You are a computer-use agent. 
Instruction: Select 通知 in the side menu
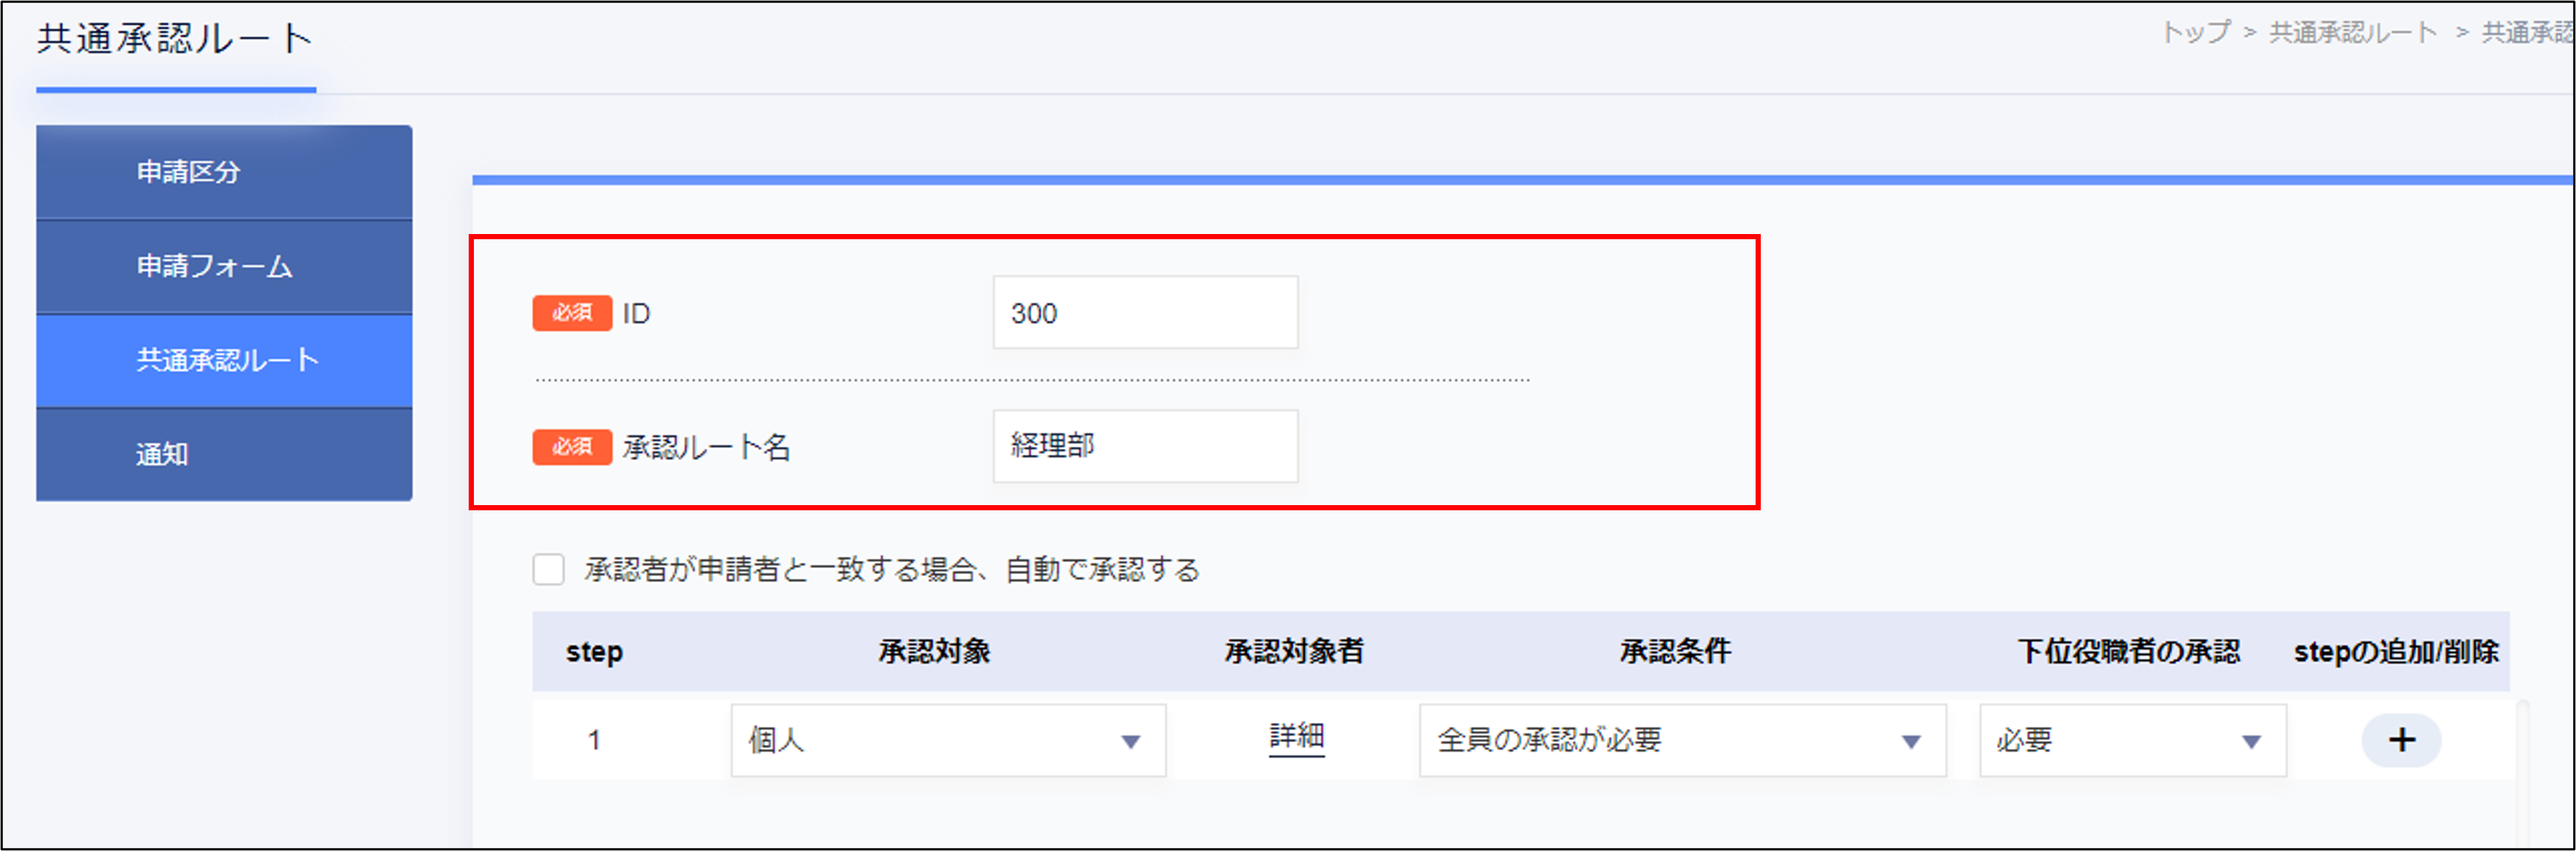(224, 454)
